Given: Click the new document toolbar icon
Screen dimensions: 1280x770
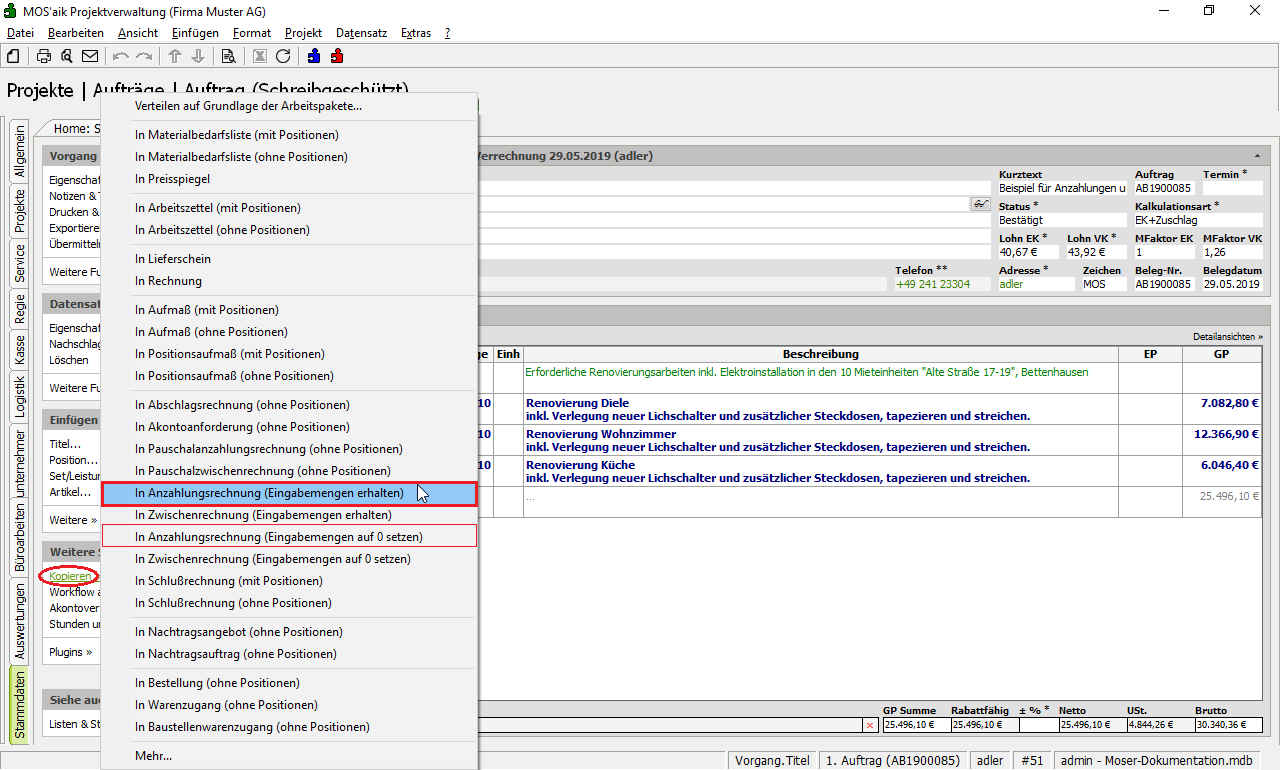Looking at the screenshot, I should [x=14, y=56].
